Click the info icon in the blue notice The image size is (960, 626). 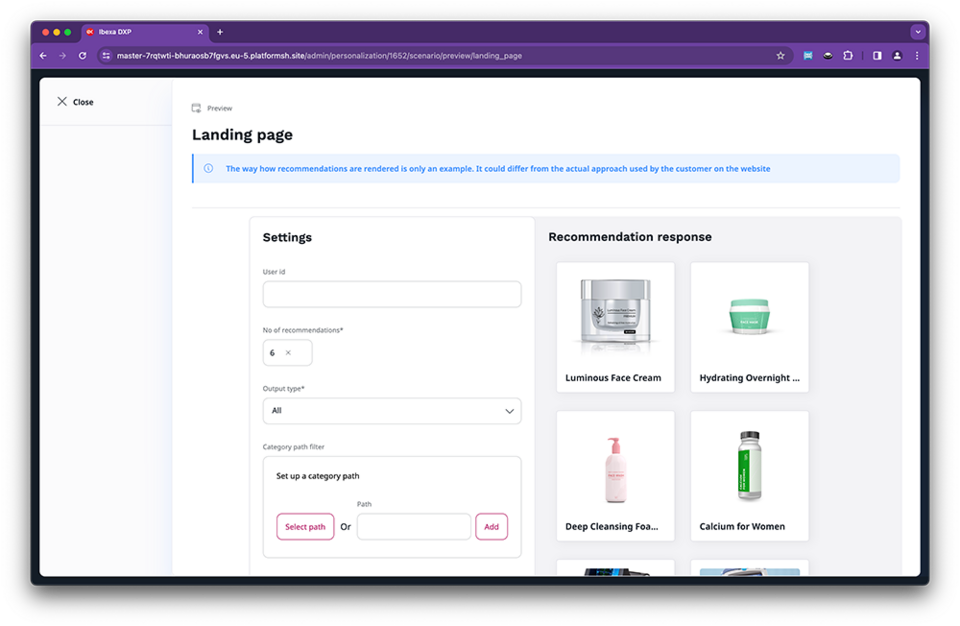[208, 168]
